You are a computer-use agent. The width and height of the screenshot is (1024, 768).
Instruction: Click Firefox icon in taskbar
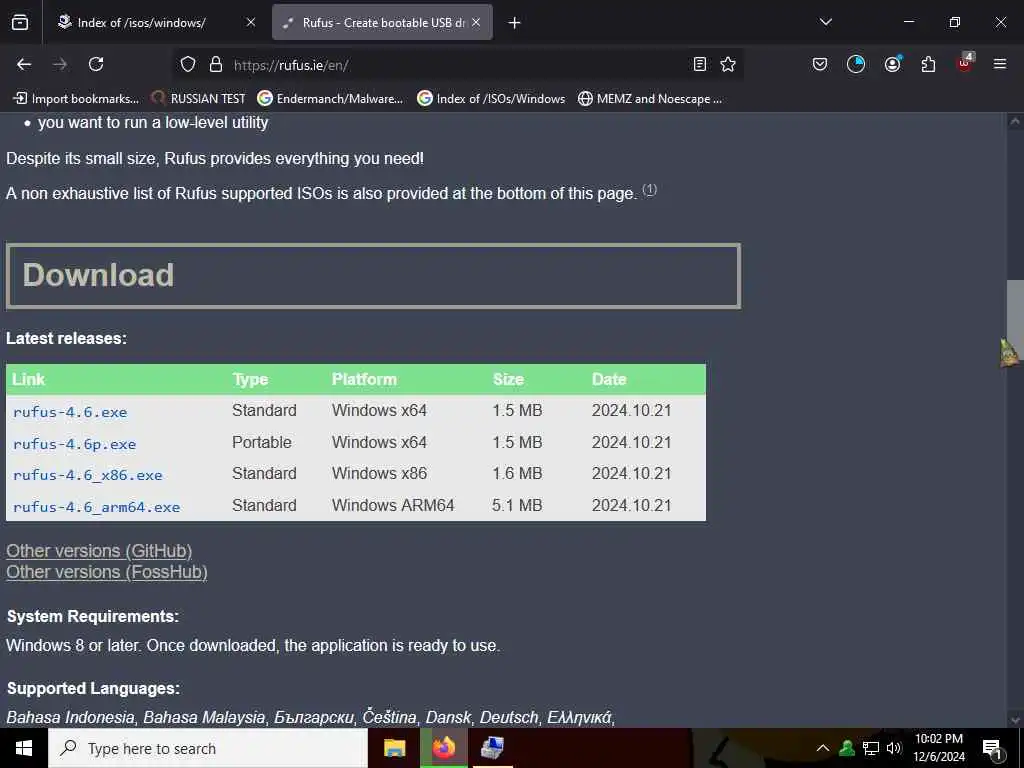[443, 748]
